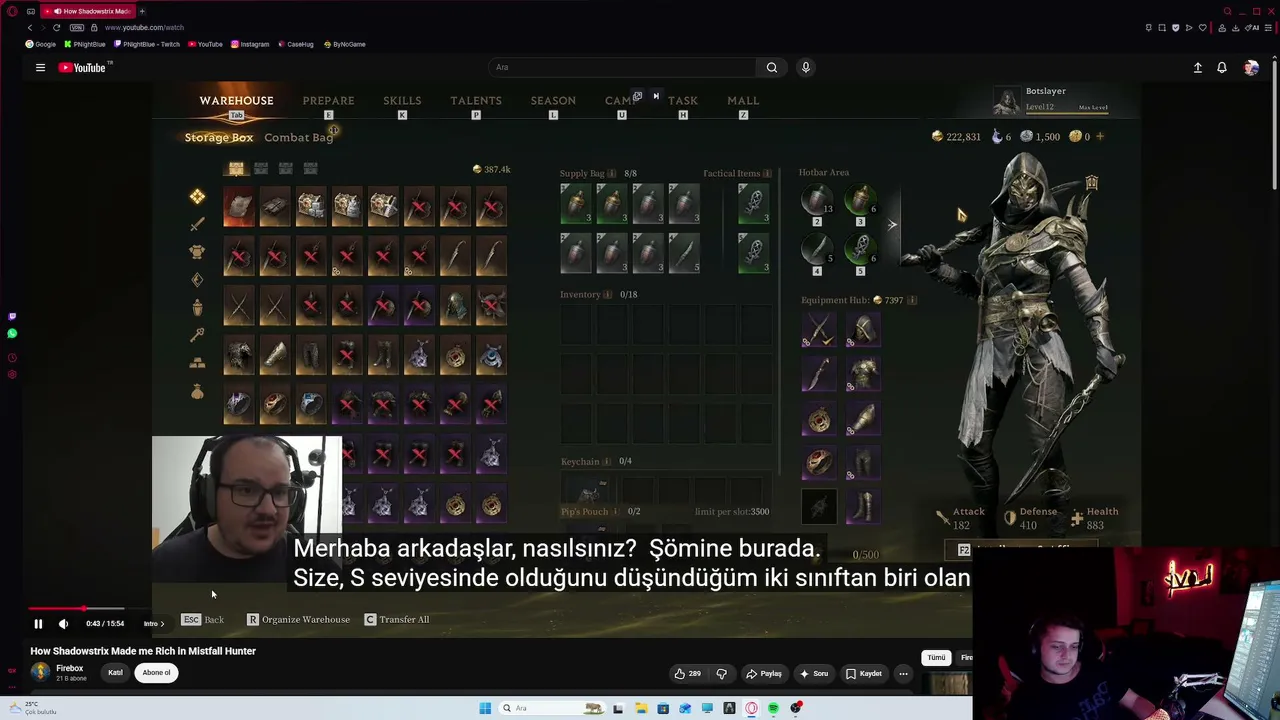Seek using the red video progress bar
1280x720 pixels.
point(76,608)
